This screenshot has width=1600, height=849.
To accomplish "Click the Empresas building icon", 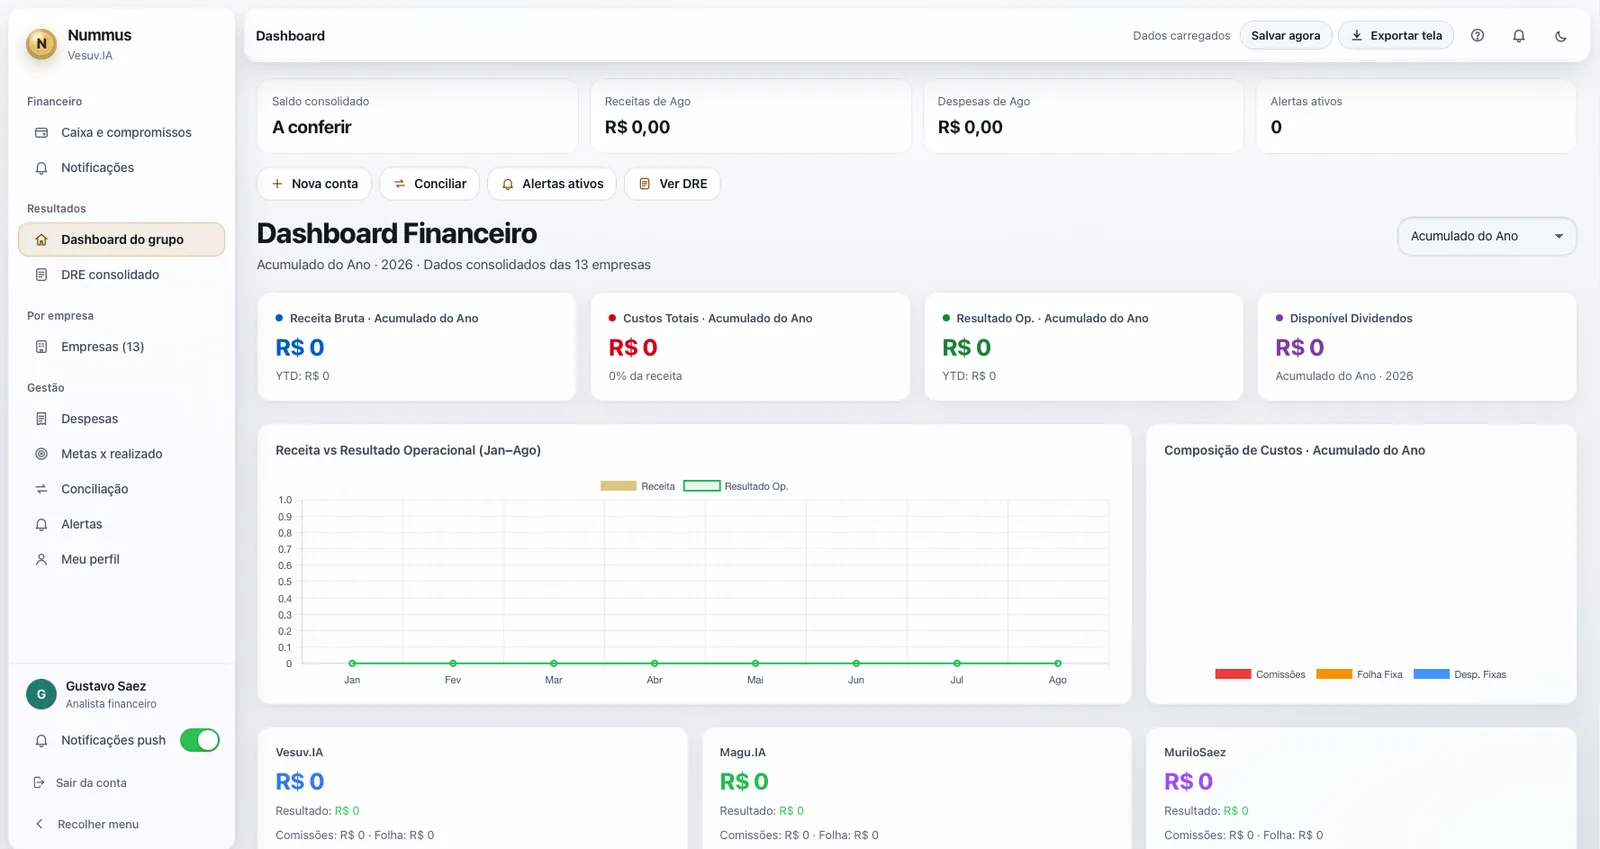I will 41,346.
